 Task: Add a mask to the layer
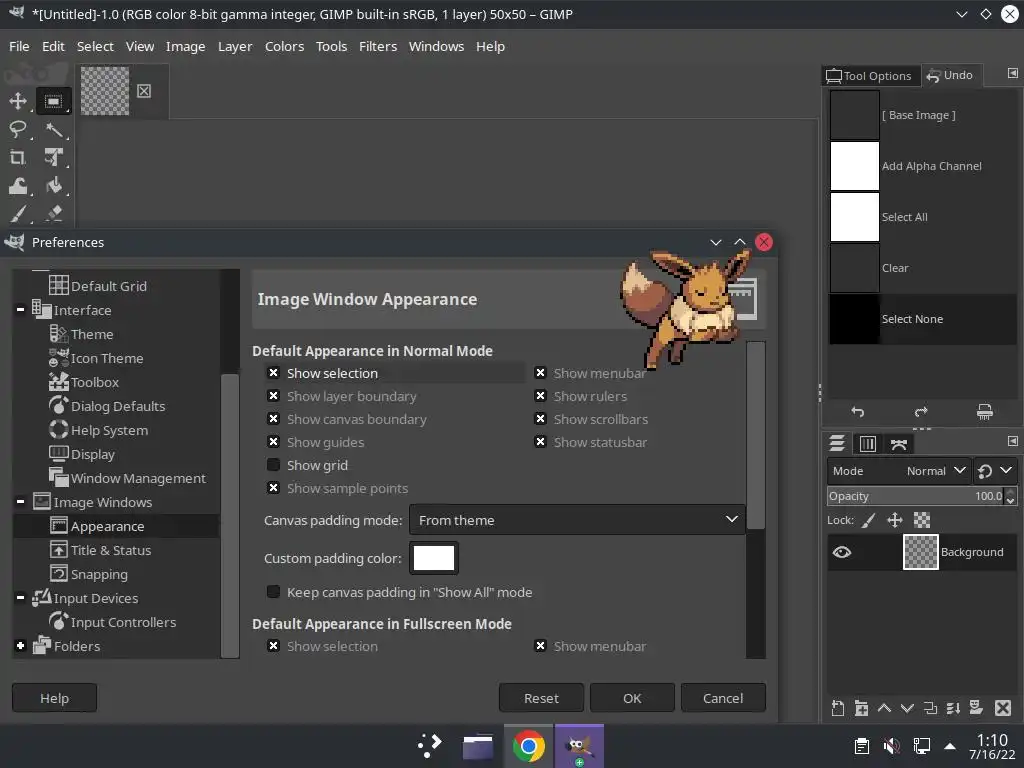click(x=976, y=708)
